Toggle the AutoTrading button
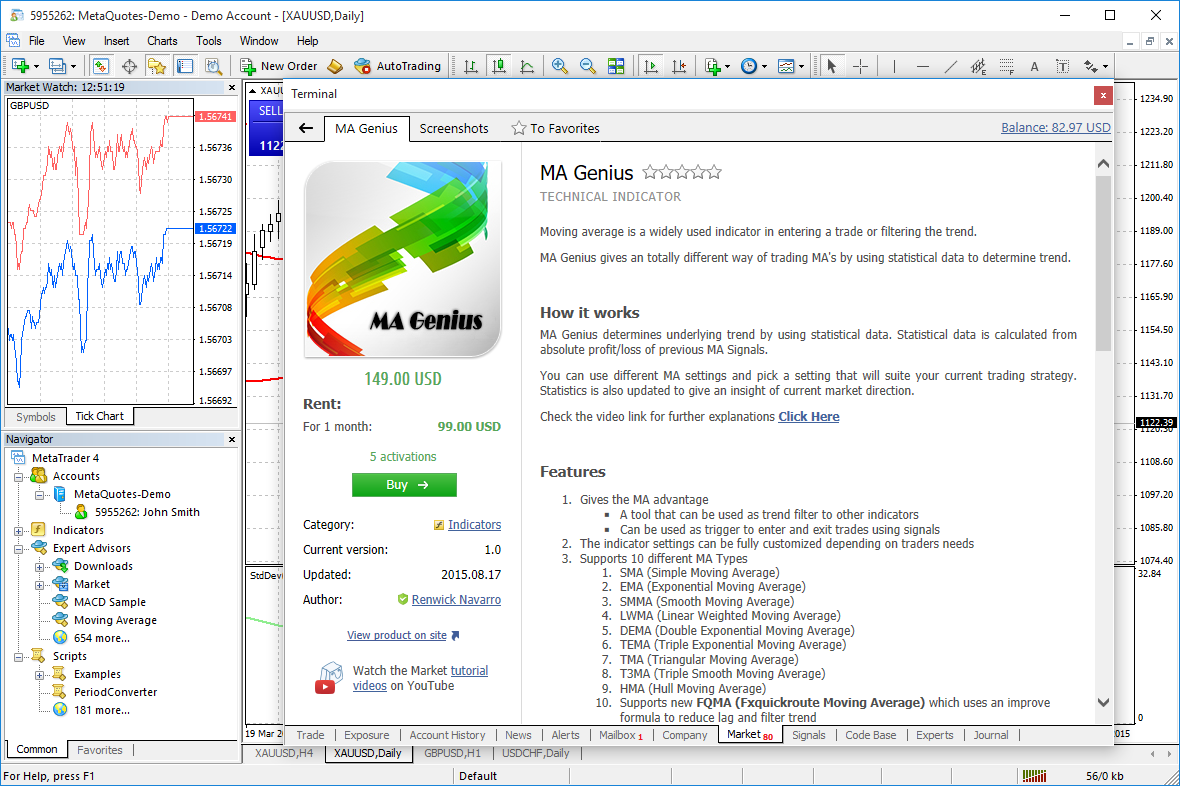The image size is (1180, 786). click(x=397, y=66)
